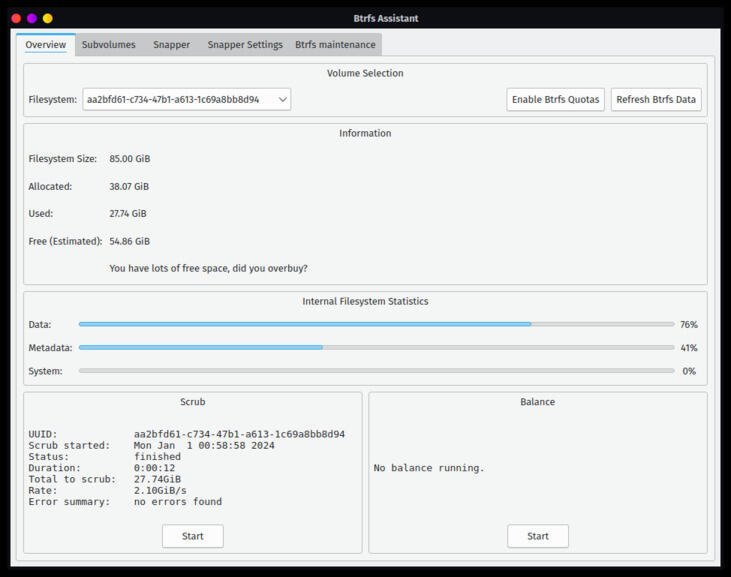Click the yellow window control button
This screenshot has width=731, height=577.
point(48,18)
